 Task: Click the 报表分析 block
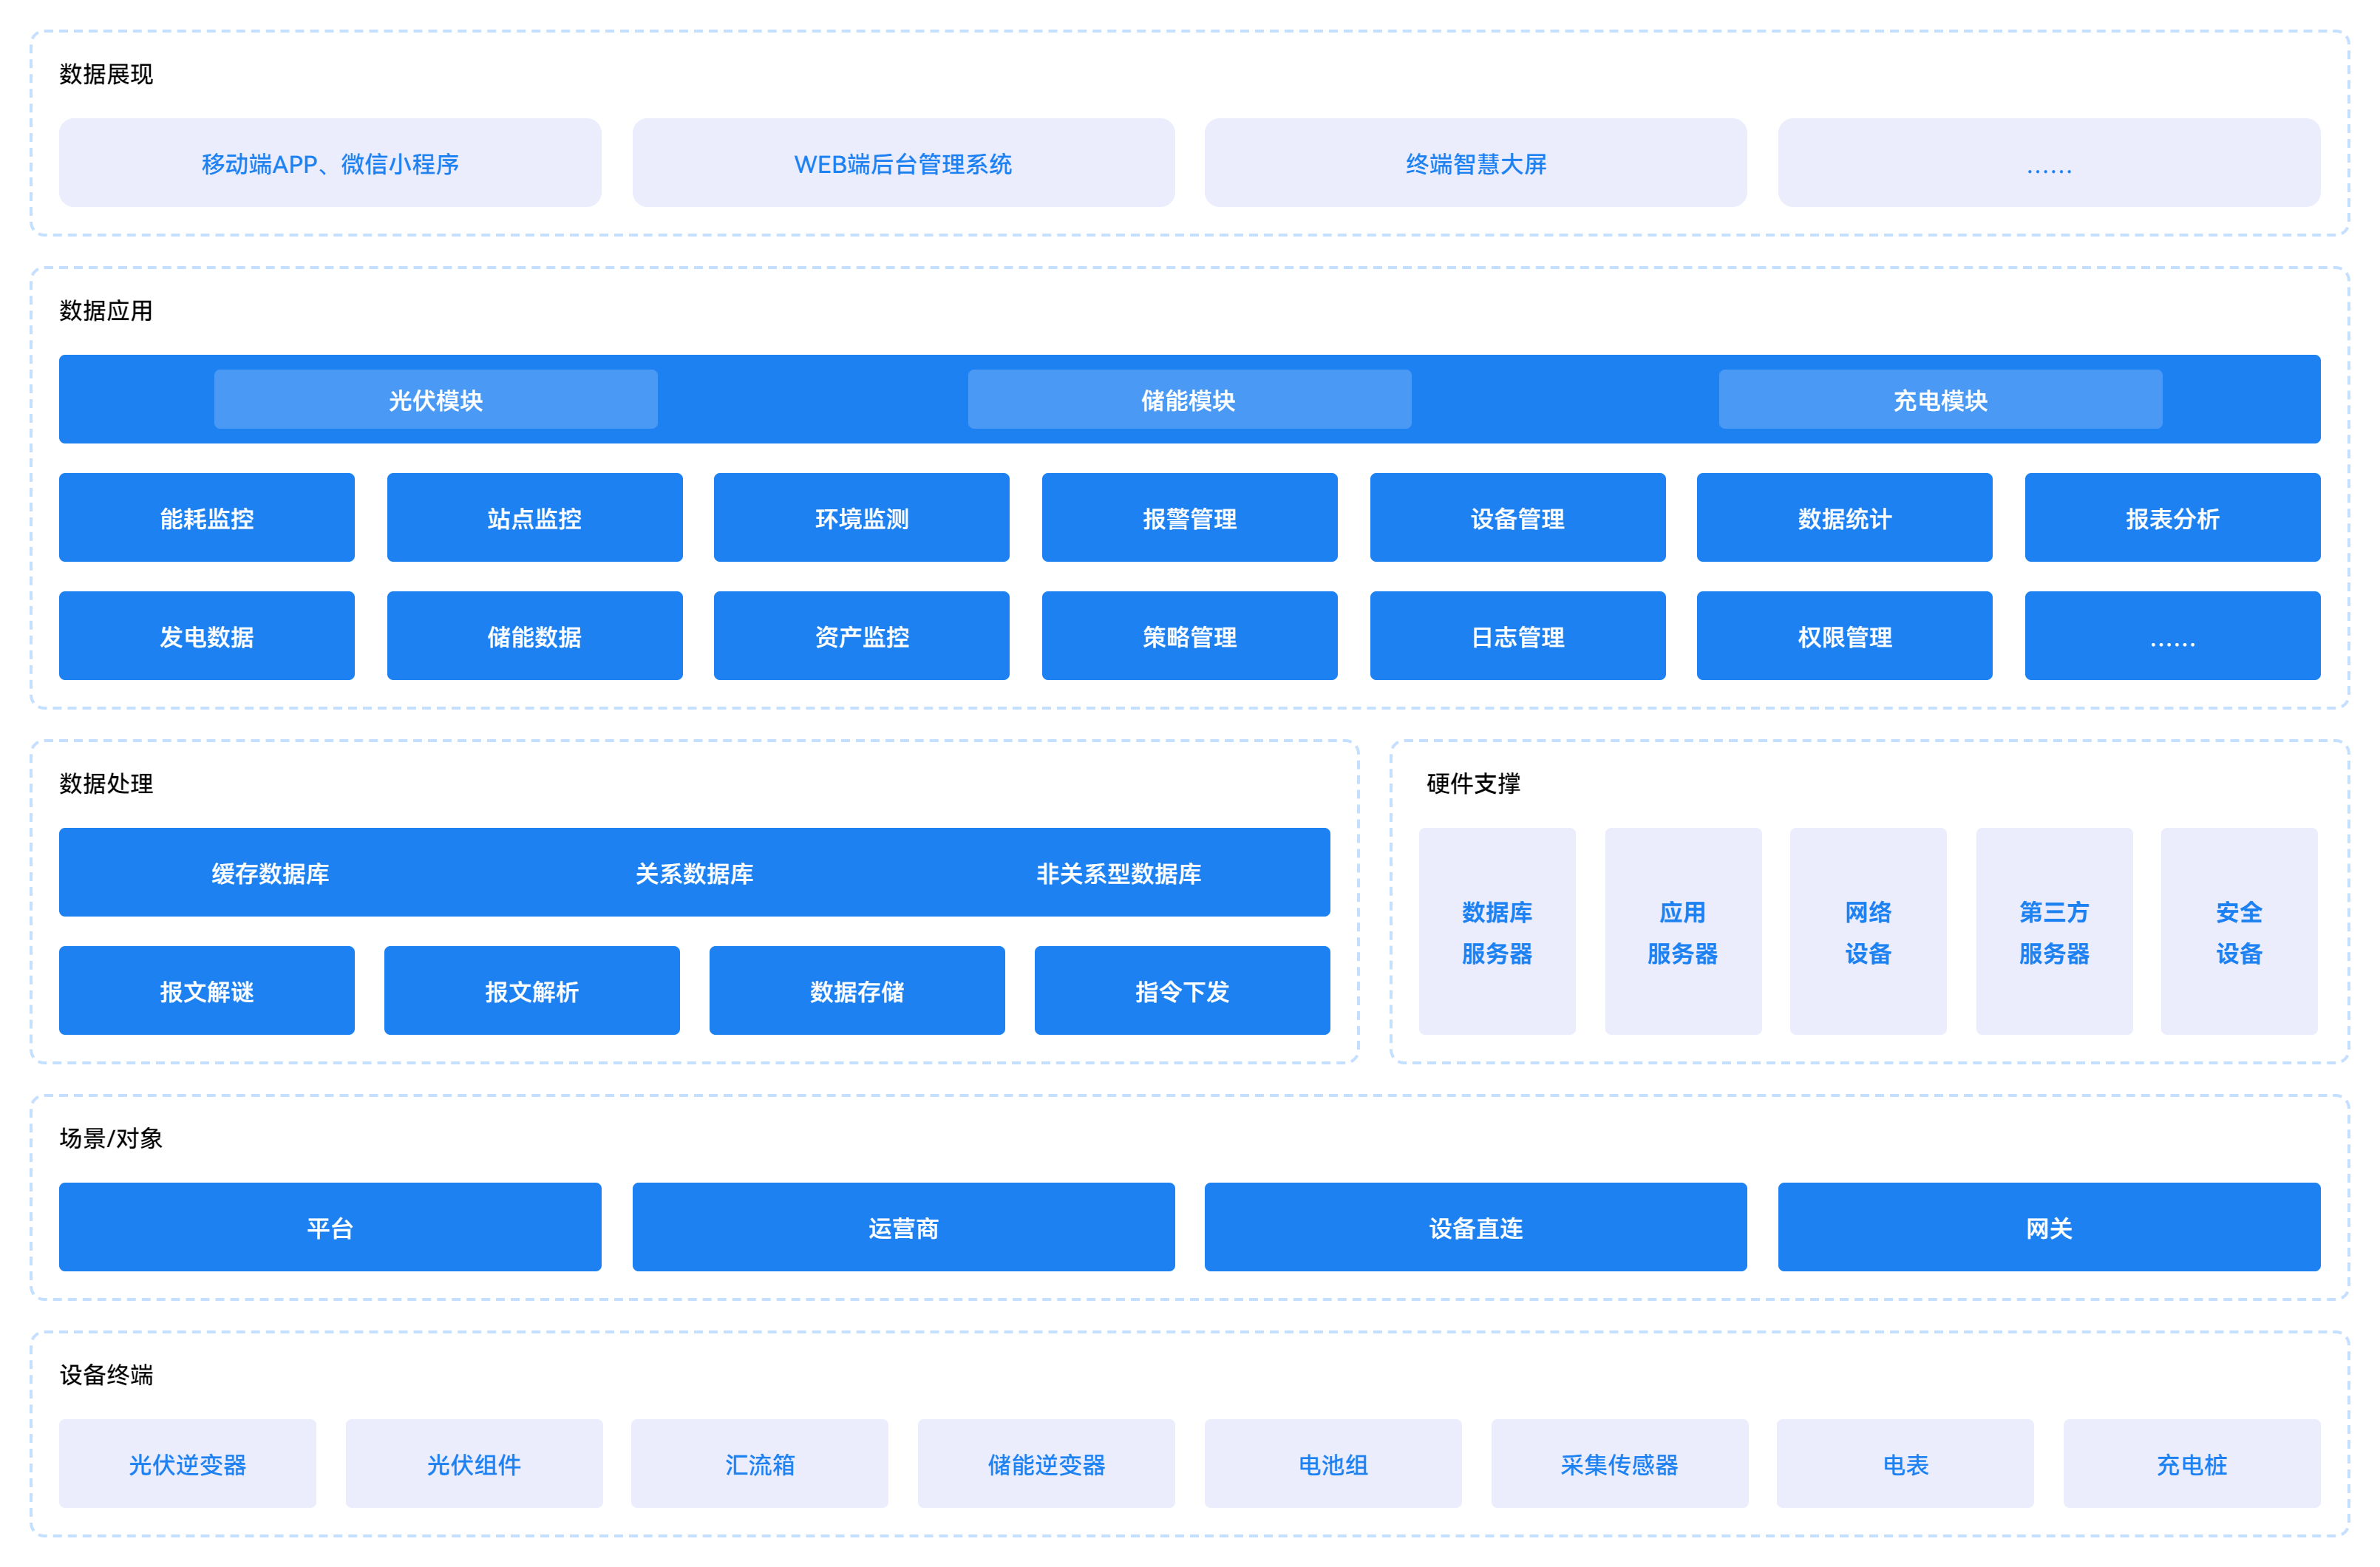(x=2172, y=518)
